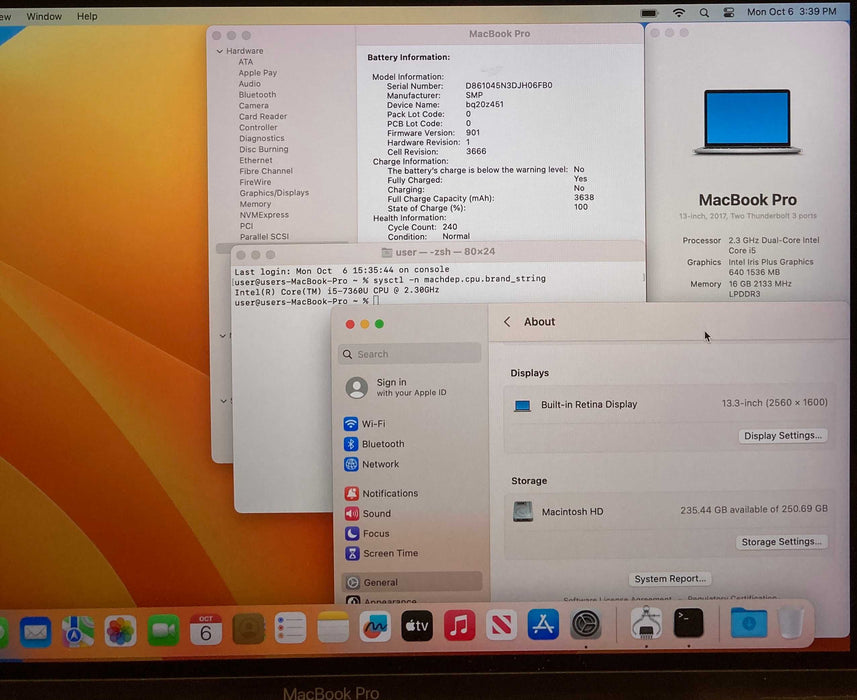
Task: Click the Display Settings... button
Action: [783, 436]
